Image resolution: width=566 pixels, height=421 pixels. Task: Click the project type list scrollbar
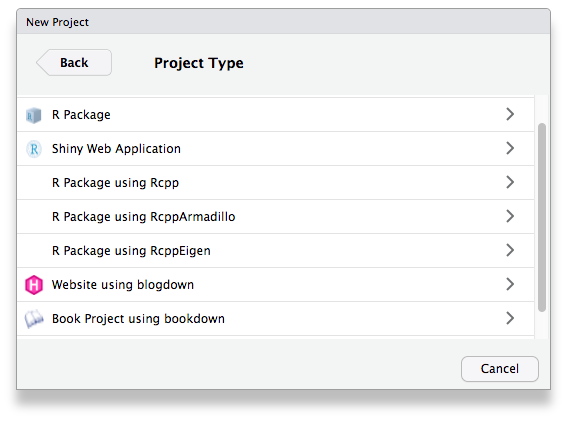[541, 217]
